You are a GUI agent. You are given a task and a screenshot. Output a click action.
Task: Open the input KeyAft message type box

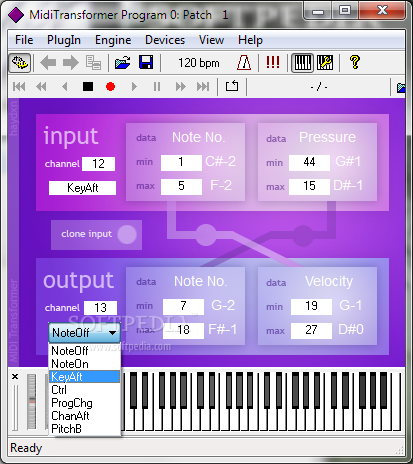82,188
